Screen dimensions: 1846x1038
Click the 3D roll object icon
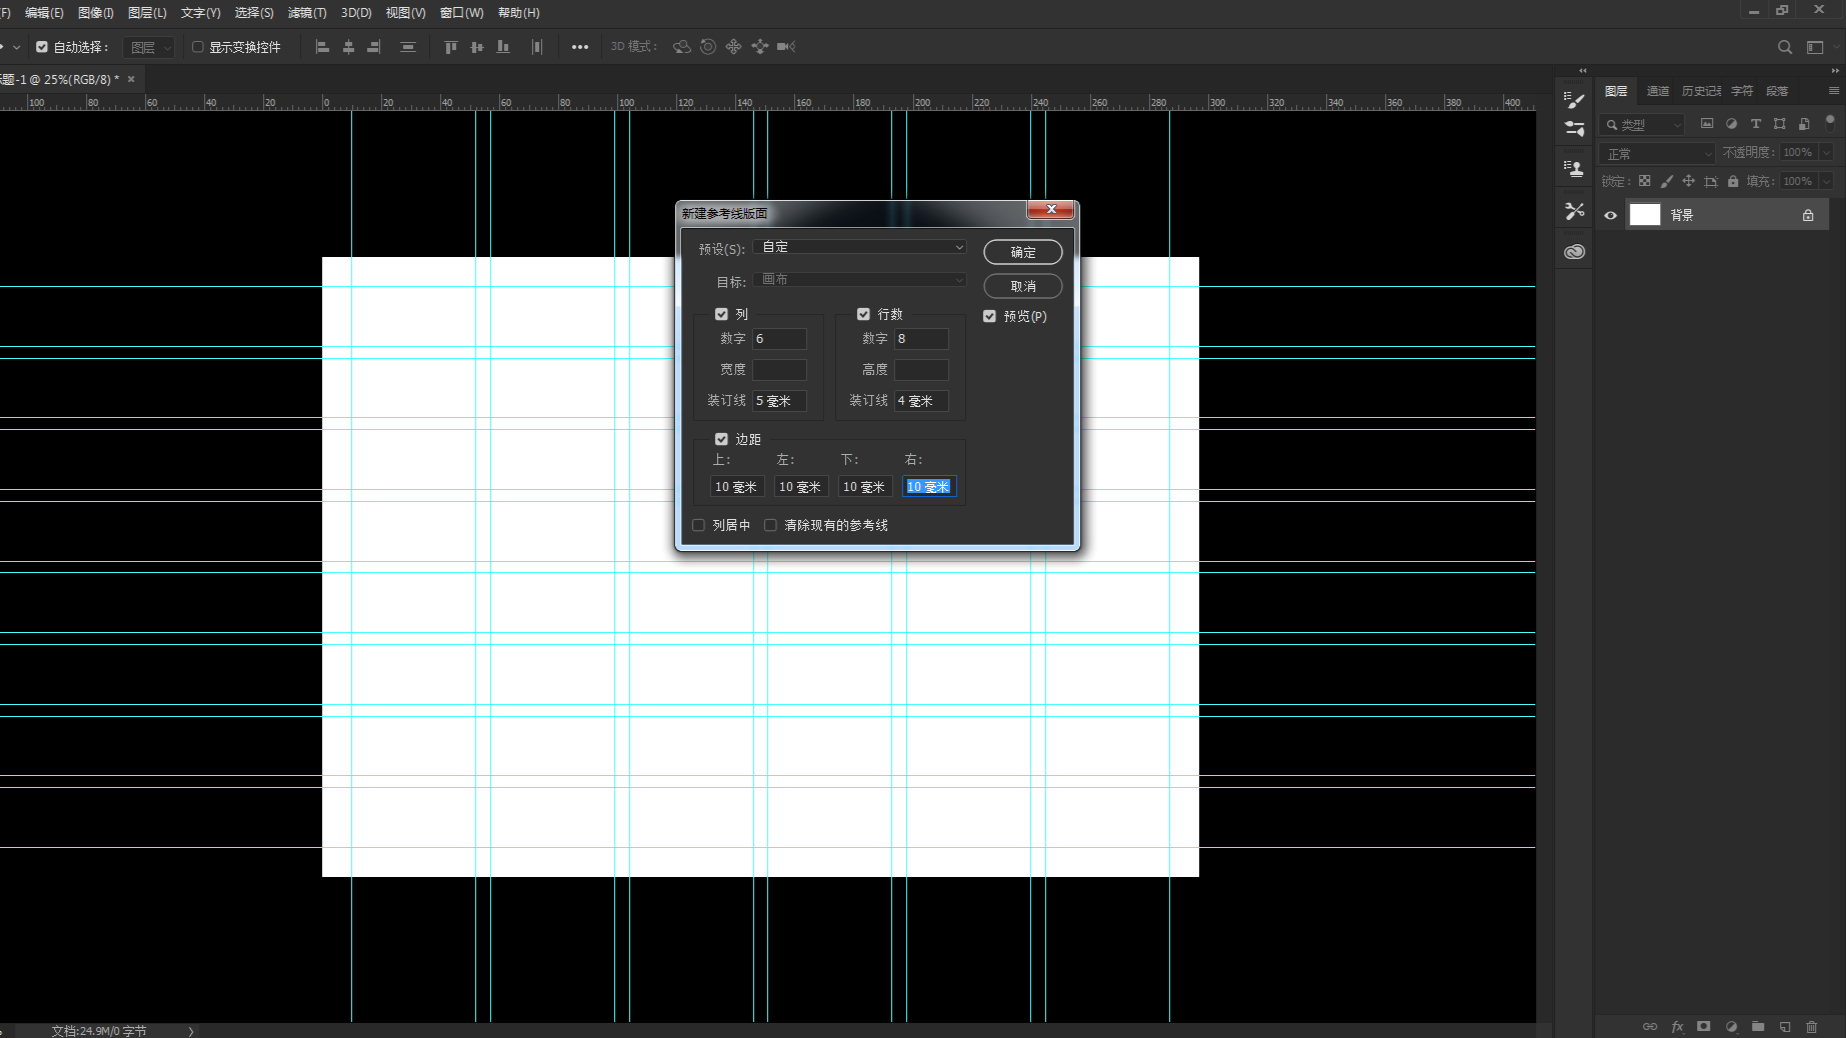click(x=708, y=47)
